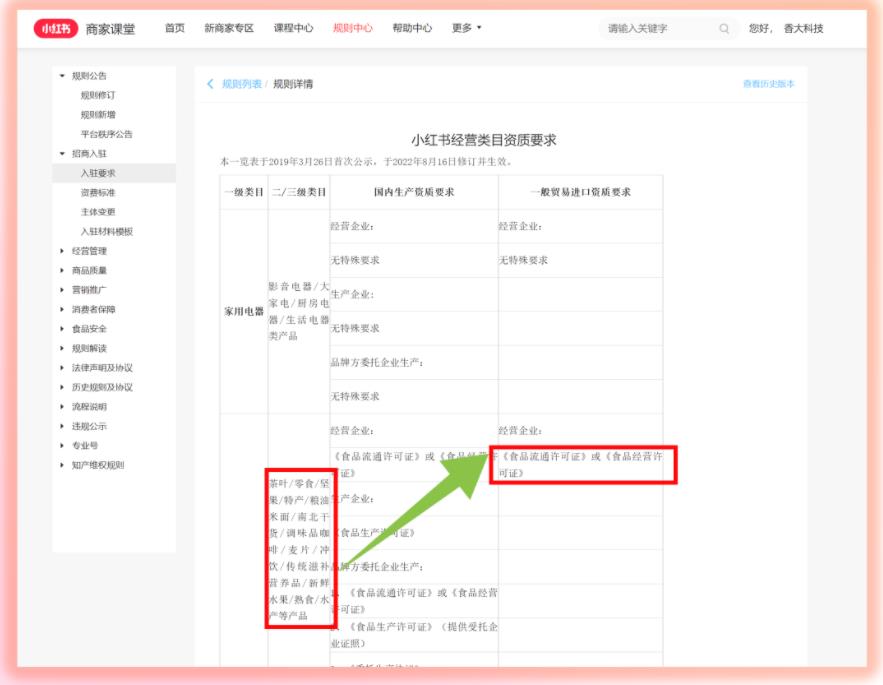Open the 帮助中心 nav item
883x685 pixels.
tap(412, 28)
